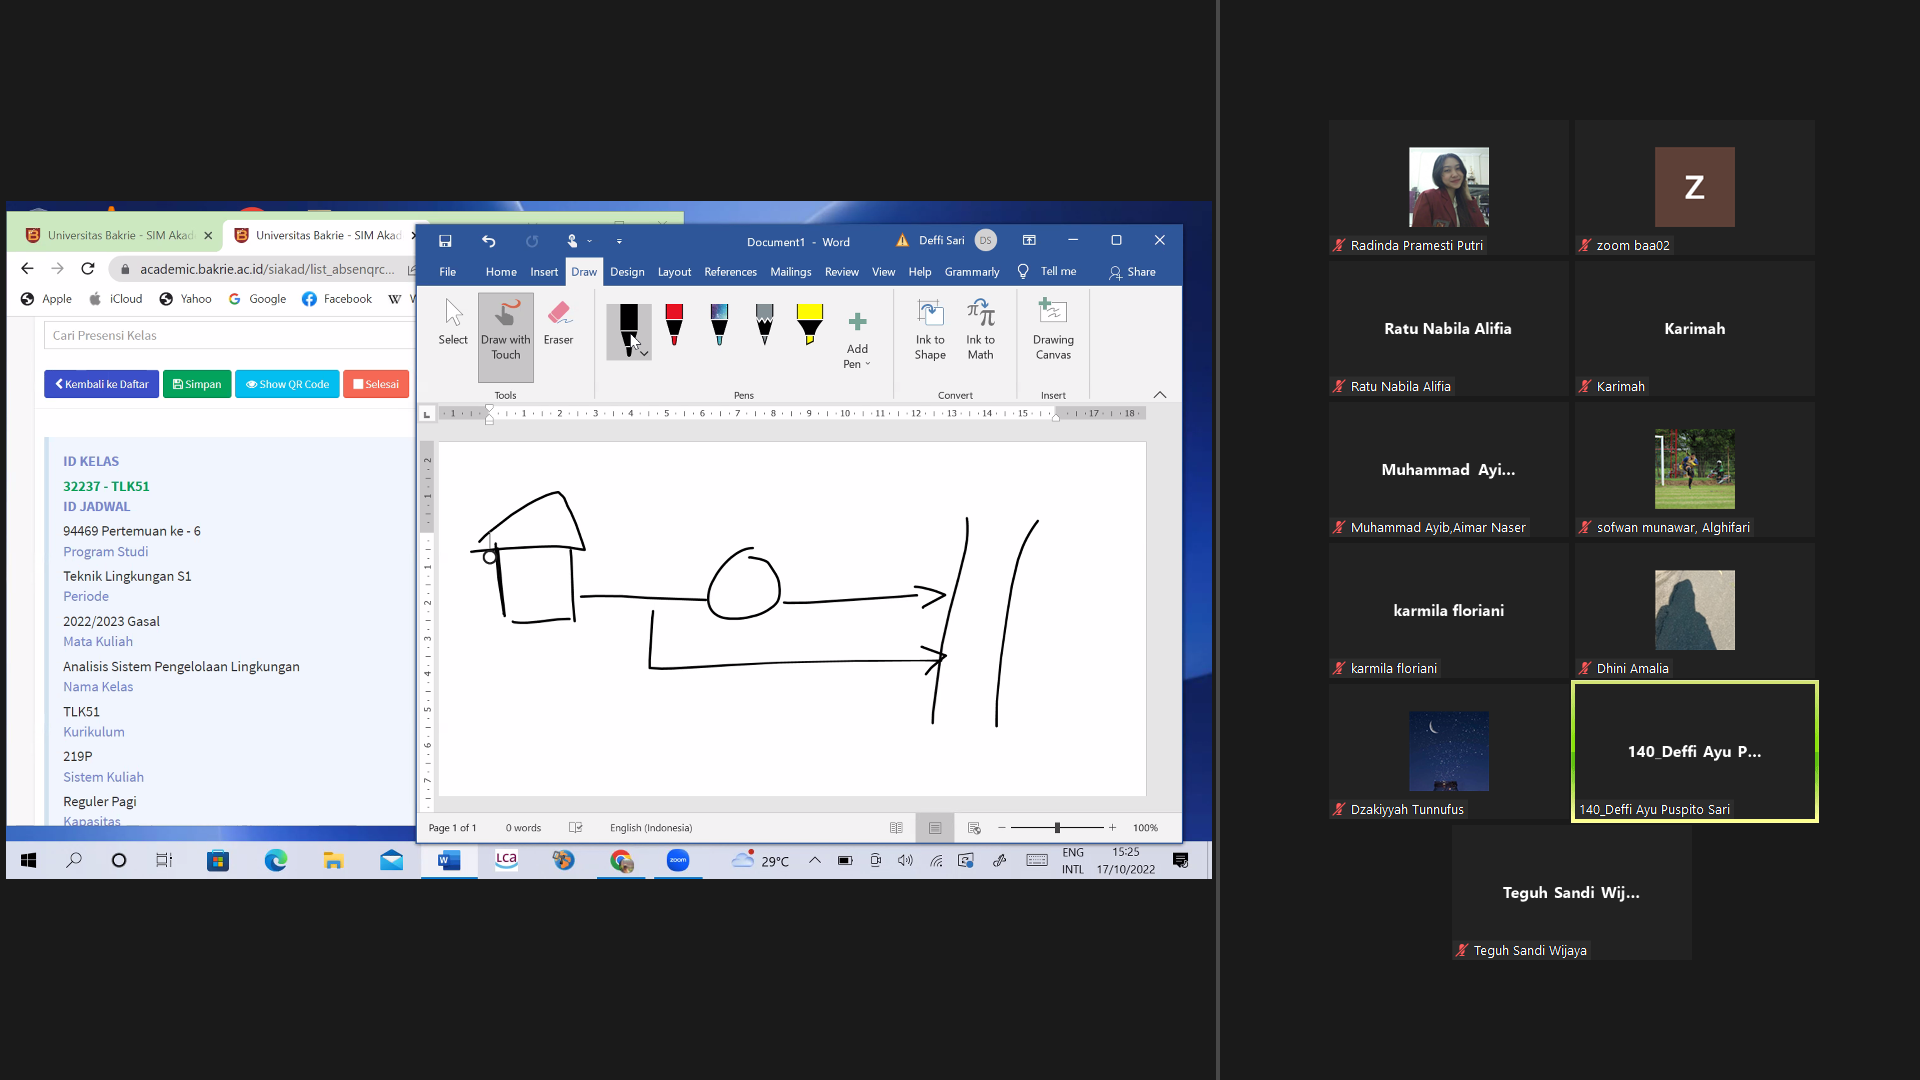Select the galaxy-colored pen
1920x1080 pixels.
[719, 326]
